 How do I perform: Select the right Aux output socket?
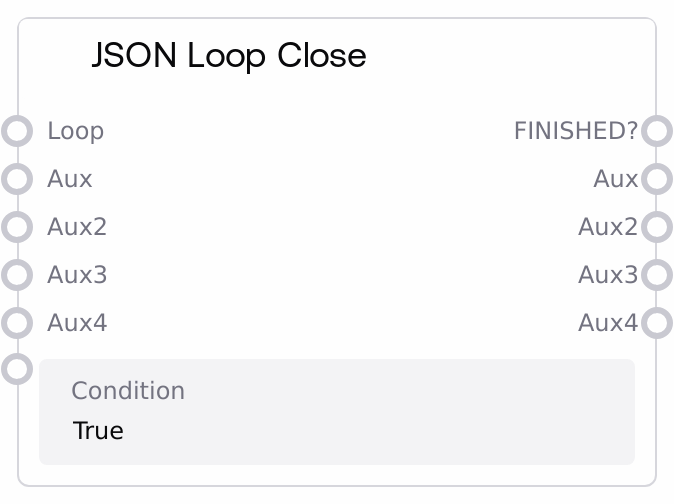coord(656,179)
